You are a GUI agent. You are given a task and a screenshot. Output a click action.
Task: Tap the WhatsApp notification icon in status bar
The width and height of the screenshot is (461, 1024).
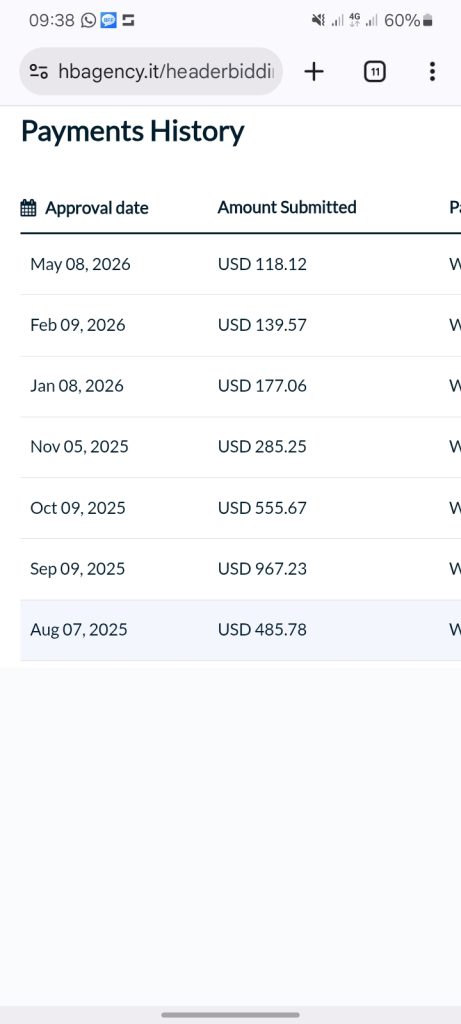(88, 20)
